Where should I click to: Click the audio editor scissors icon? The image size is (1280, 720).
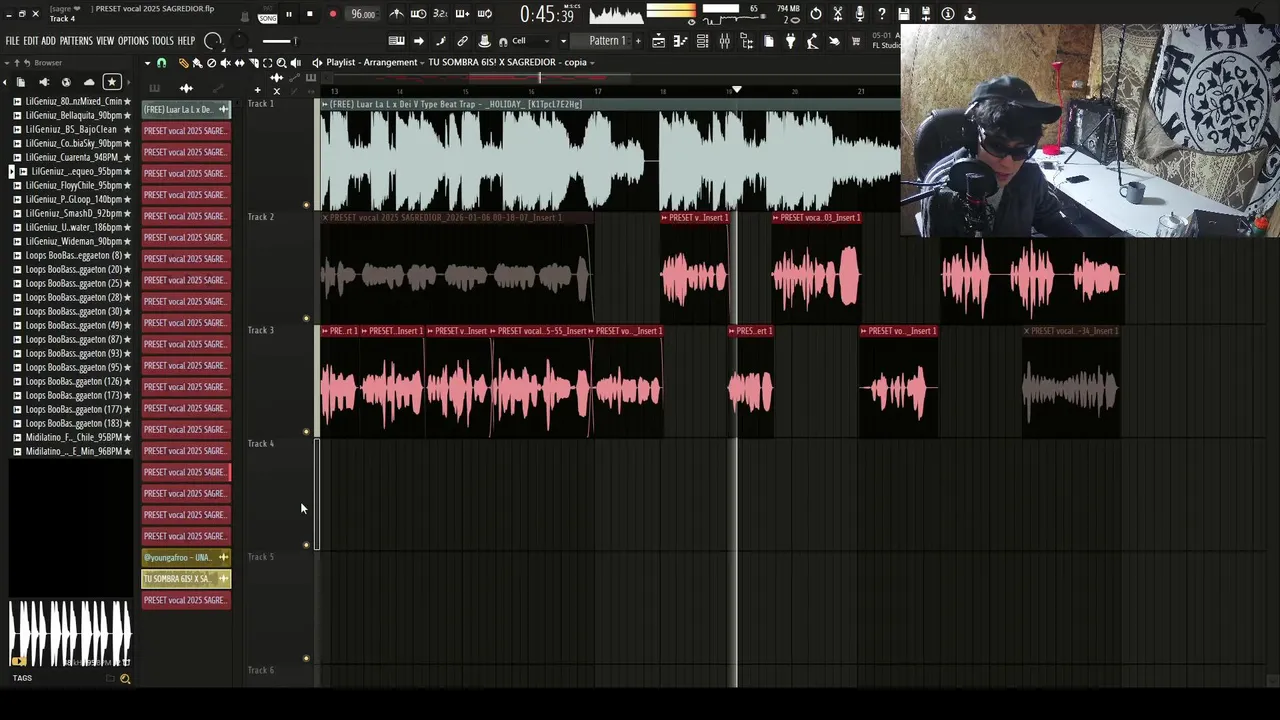(x=838, y=14)
